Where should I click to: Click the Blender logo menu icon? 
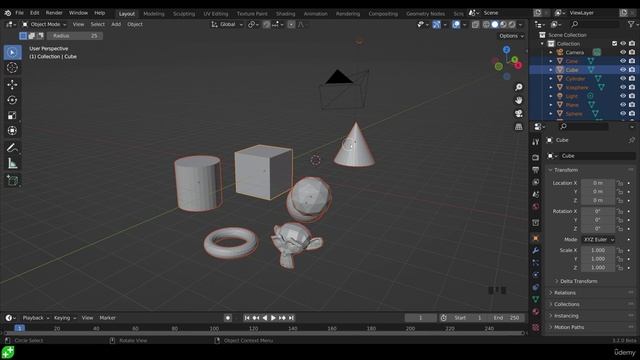(x=7, y=13)
